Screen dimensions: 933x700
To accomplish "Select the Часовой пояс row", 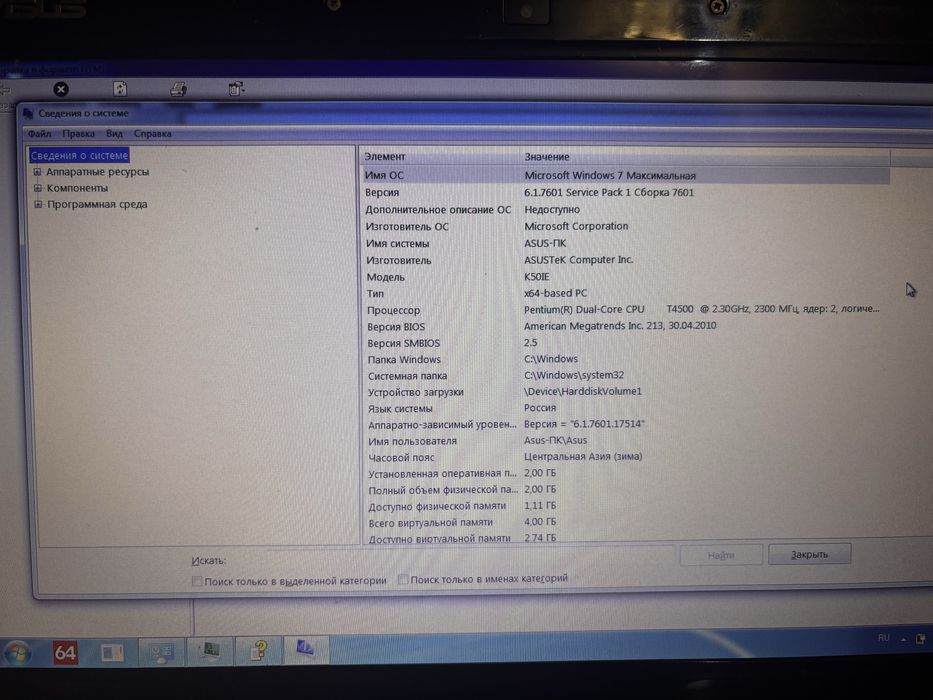I will click(625, 457).
